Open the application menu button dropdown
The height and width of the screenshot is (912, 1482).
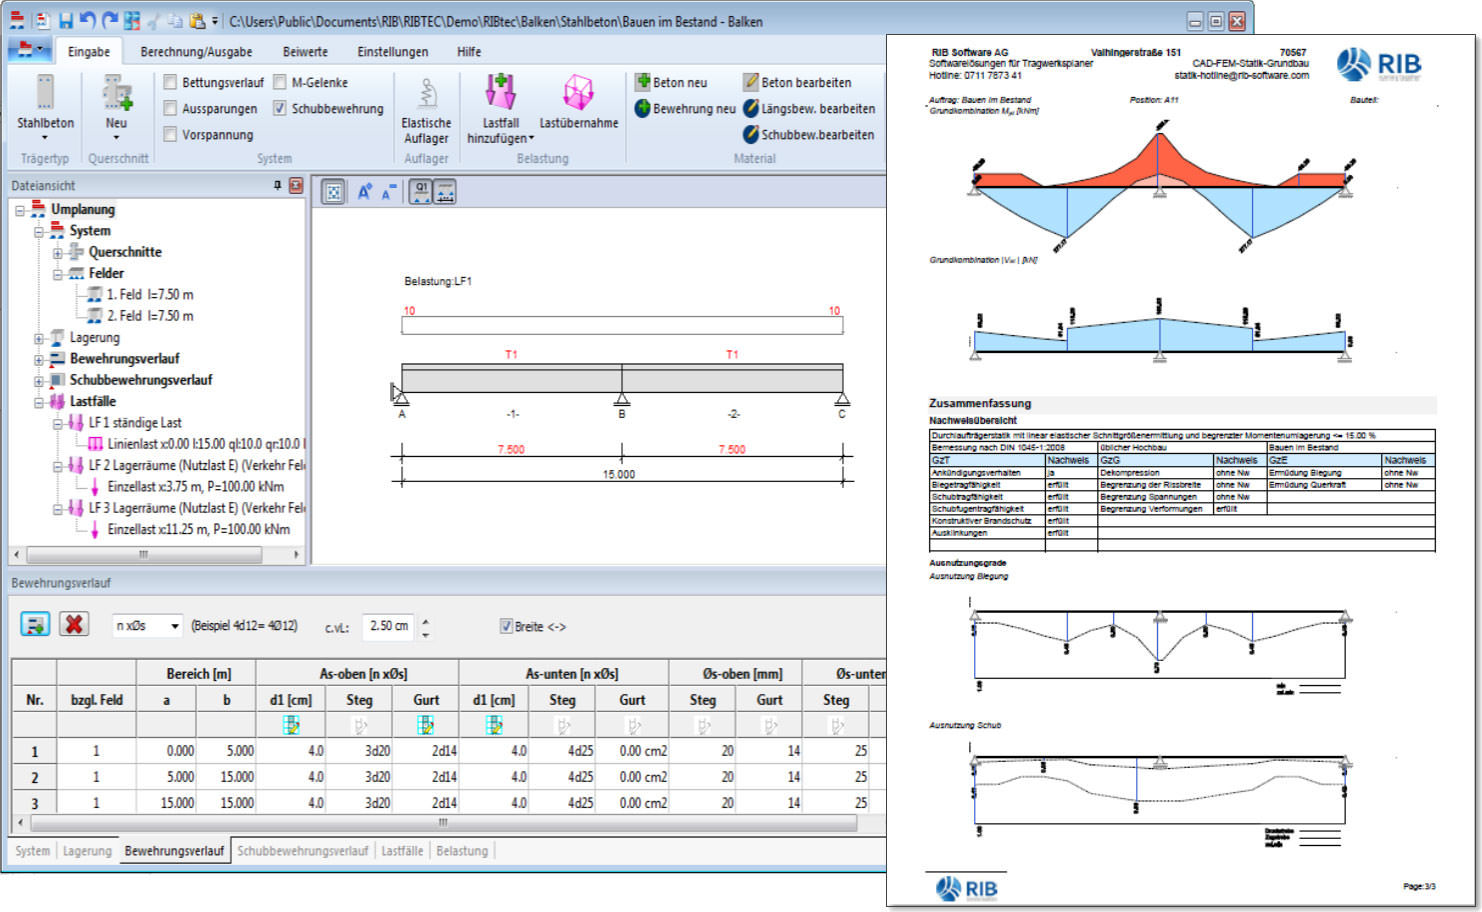pos(30,49)
